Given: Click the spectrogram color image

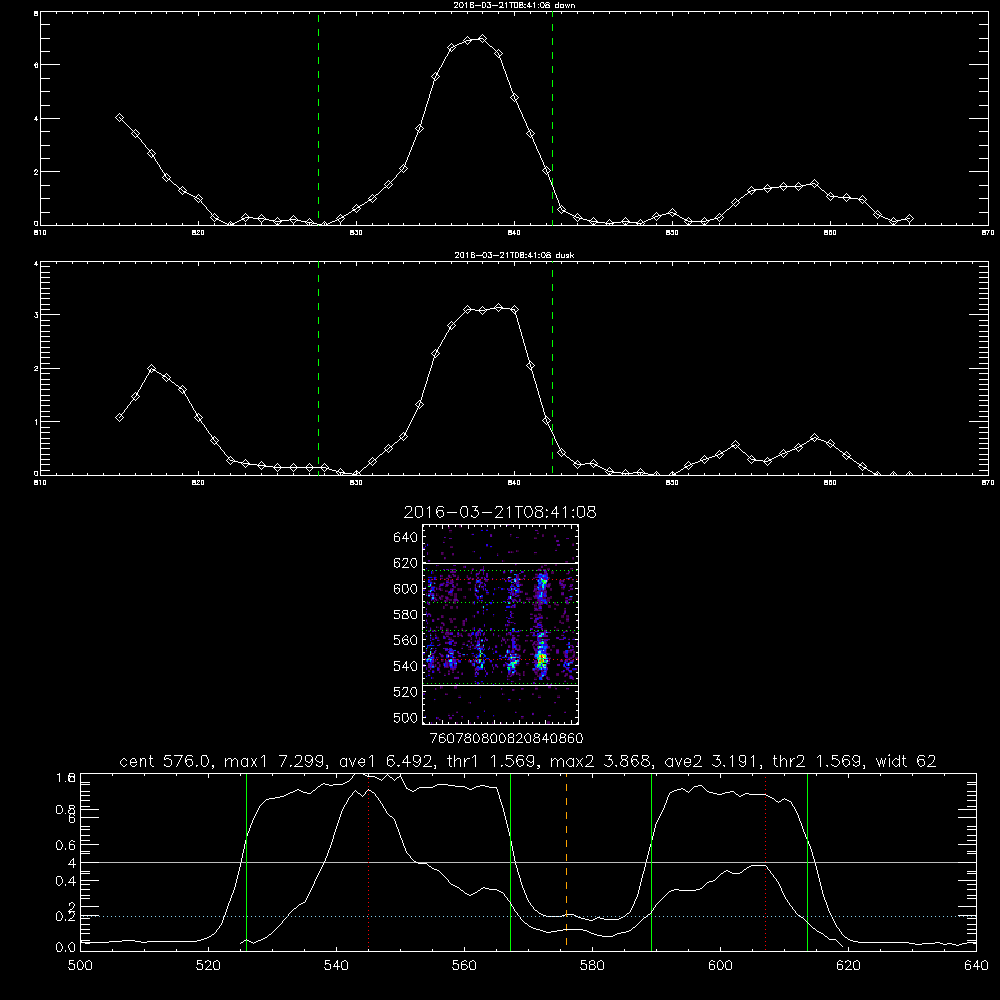Looking at the screenshot, I should (500, 624).
